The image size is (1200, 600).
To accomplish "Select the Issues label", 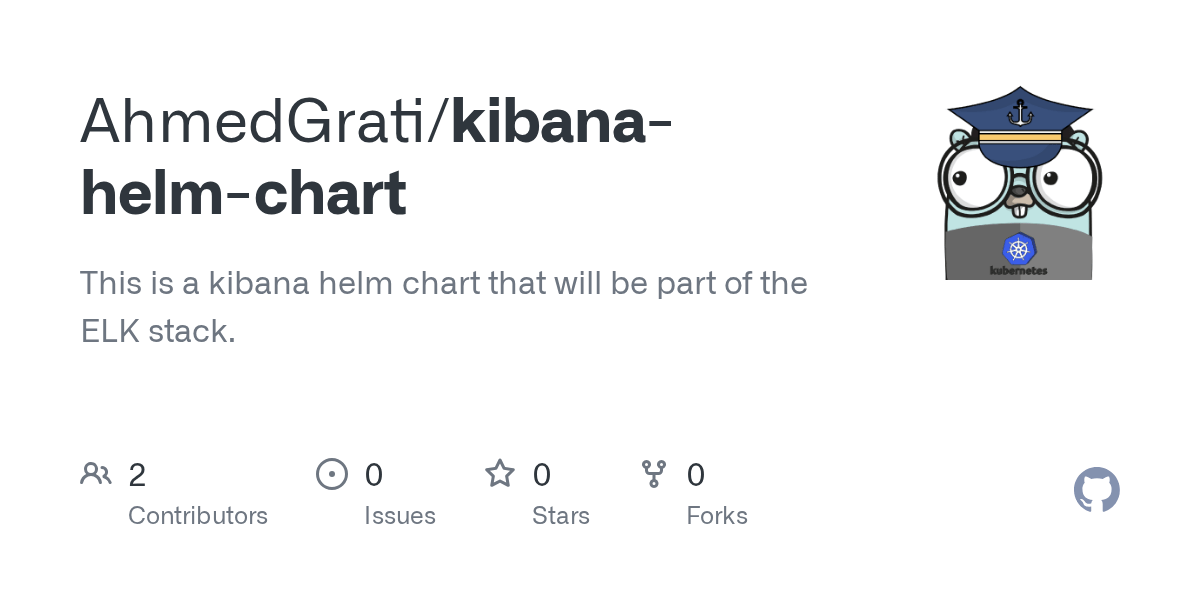I will pos(400,516).
